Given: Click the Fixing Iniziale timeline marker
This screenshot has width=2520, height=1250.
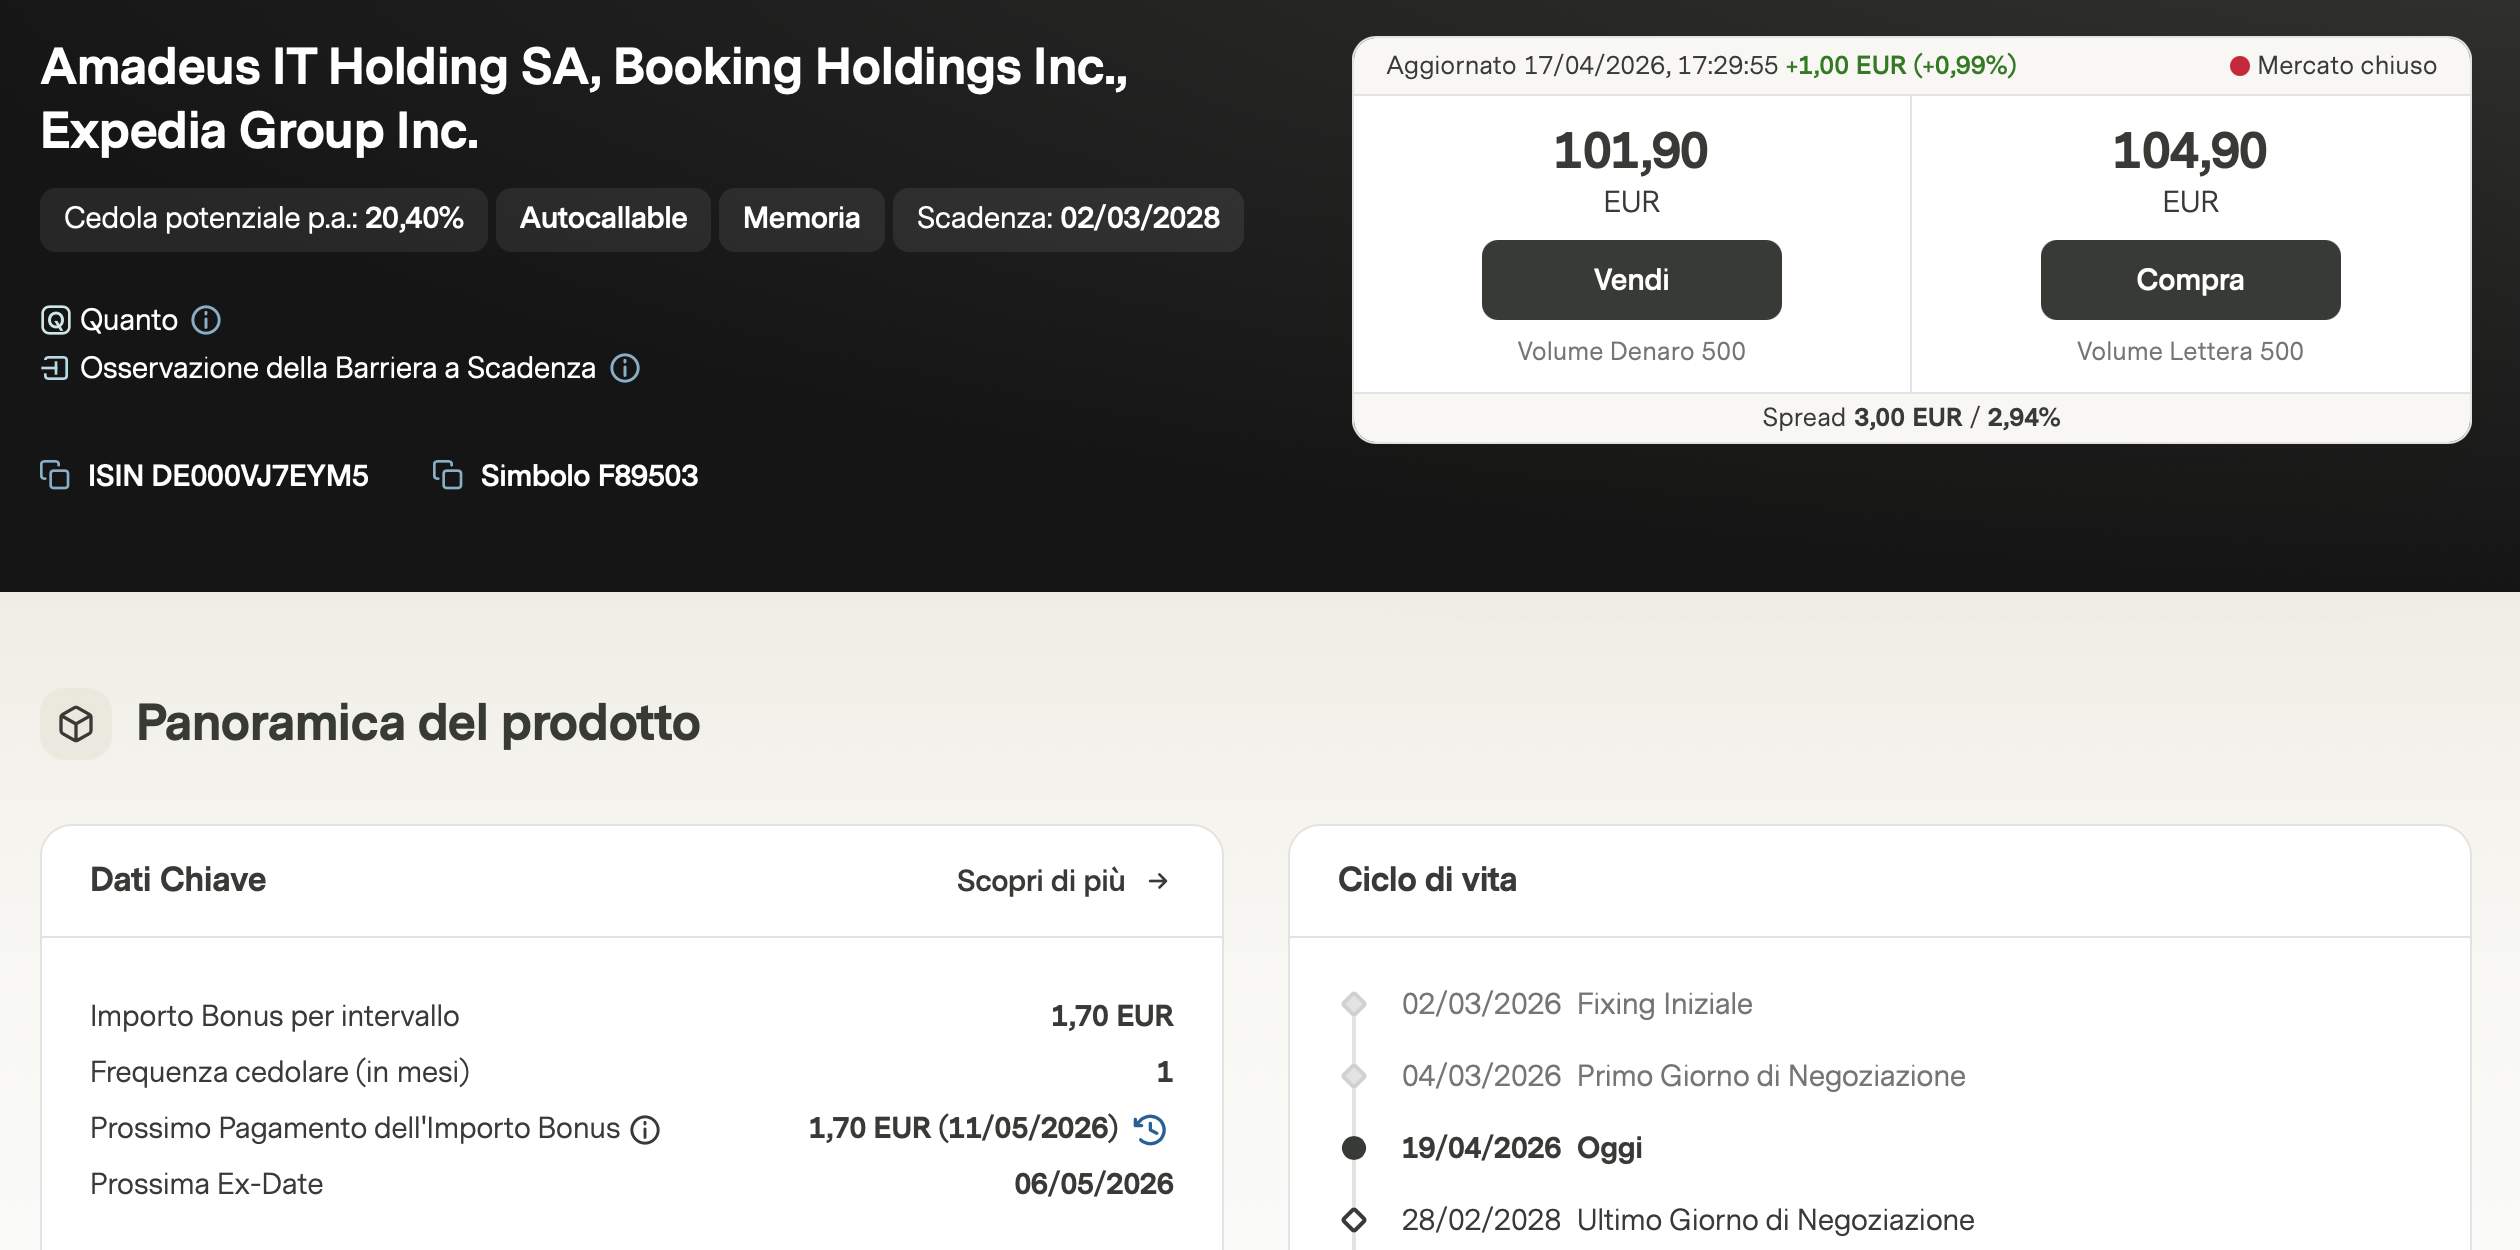Looking at the screenshot, I should click(x=1354, y=1004).
